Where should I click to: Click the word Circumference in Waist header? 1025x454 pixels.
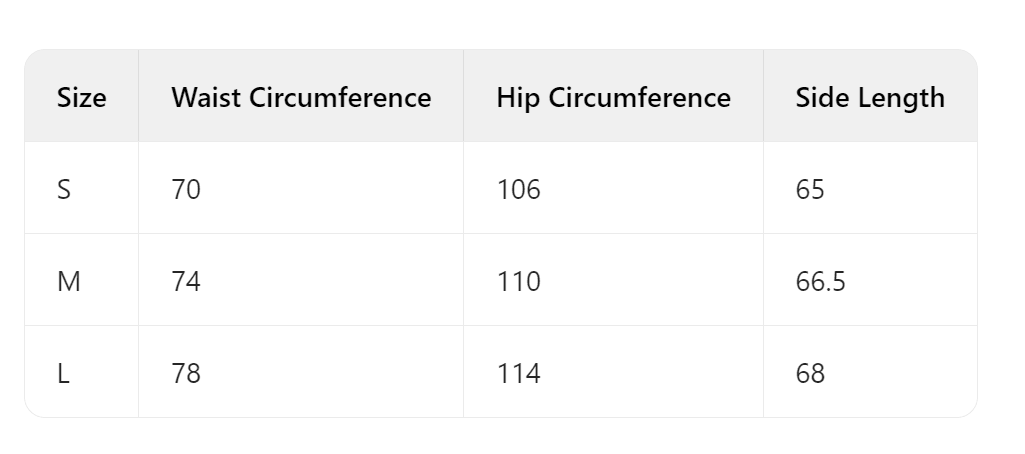click(340, 97)
